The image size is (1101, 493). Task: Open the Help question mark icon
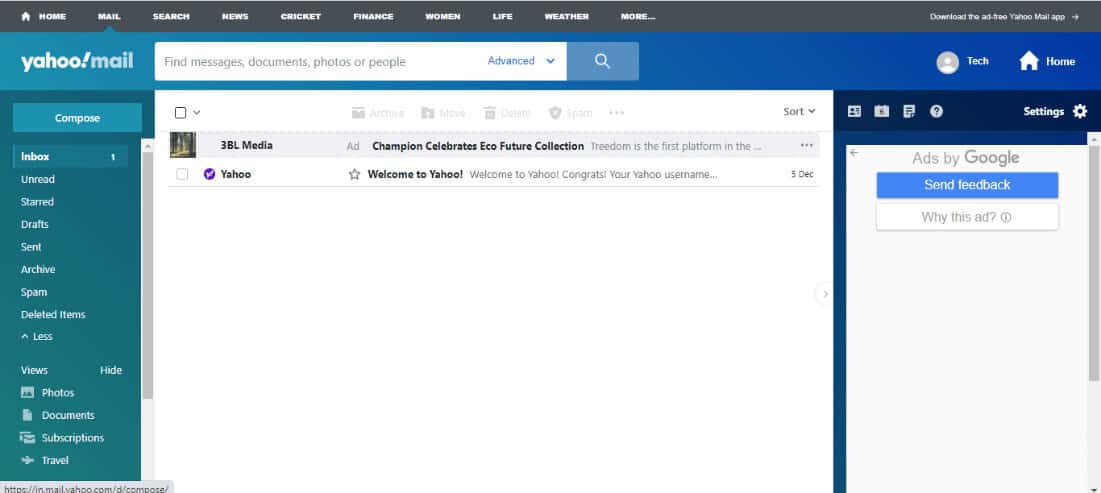point(936,111)
